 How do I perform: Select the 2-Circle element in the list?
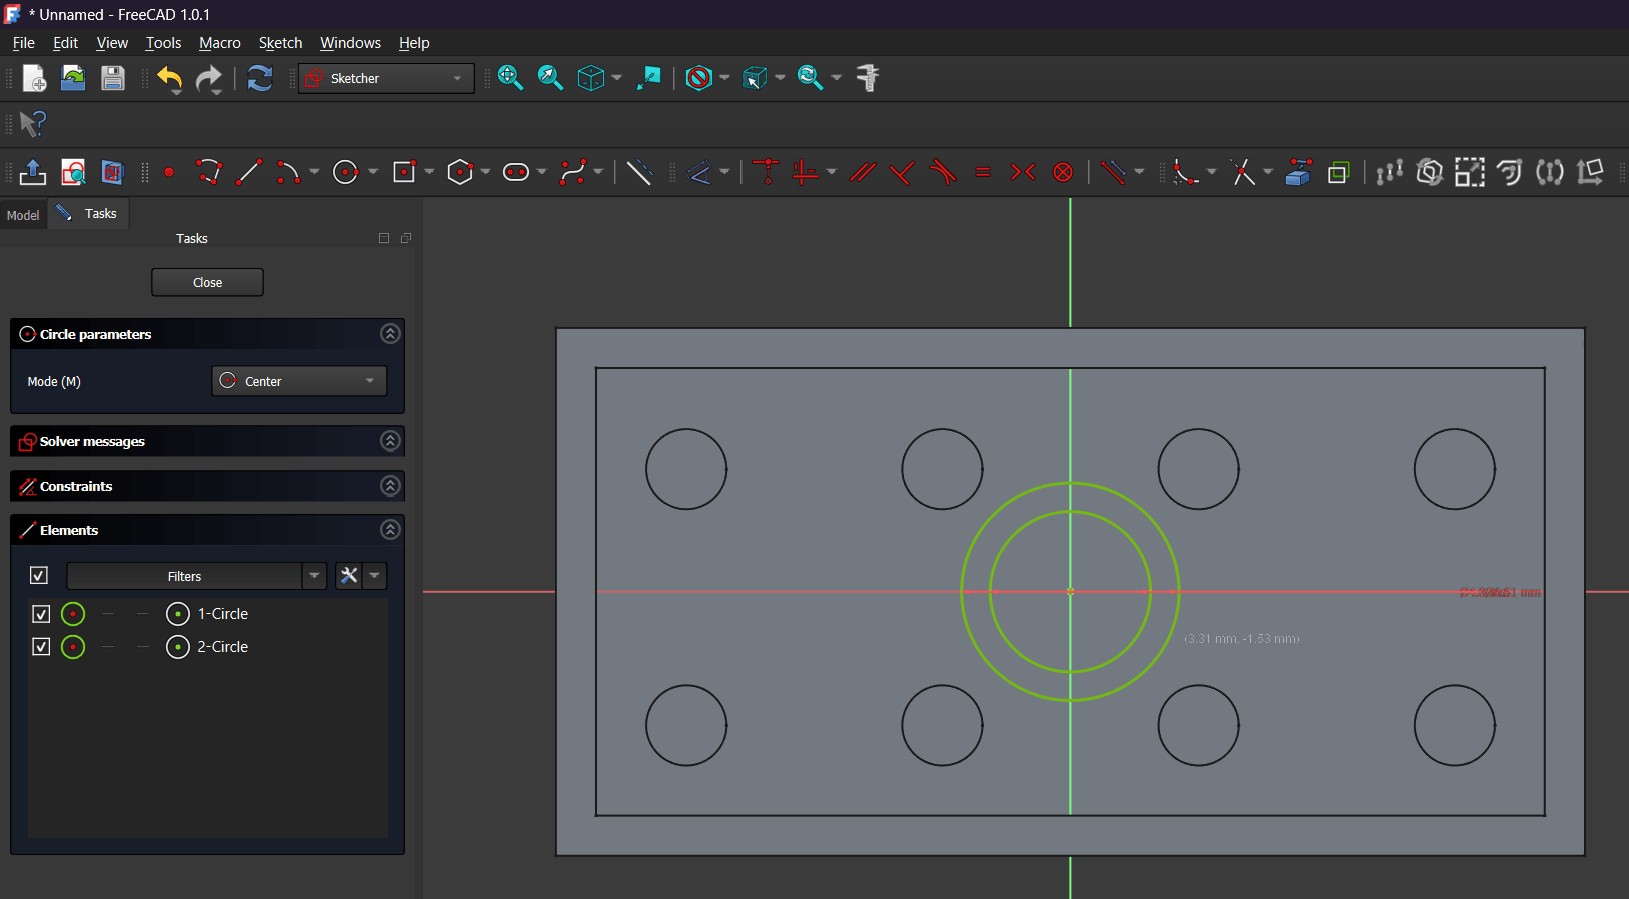click(x=222, y=647)
